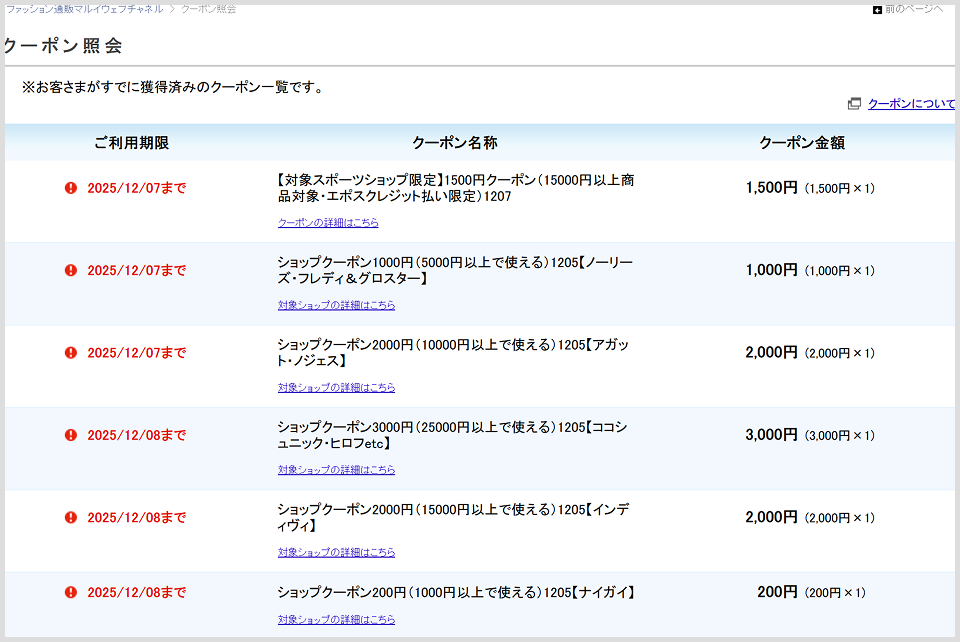Open the shop details link for the ココシュニック coupon
This screenshot has height=642, width=960.
(336, 470)
